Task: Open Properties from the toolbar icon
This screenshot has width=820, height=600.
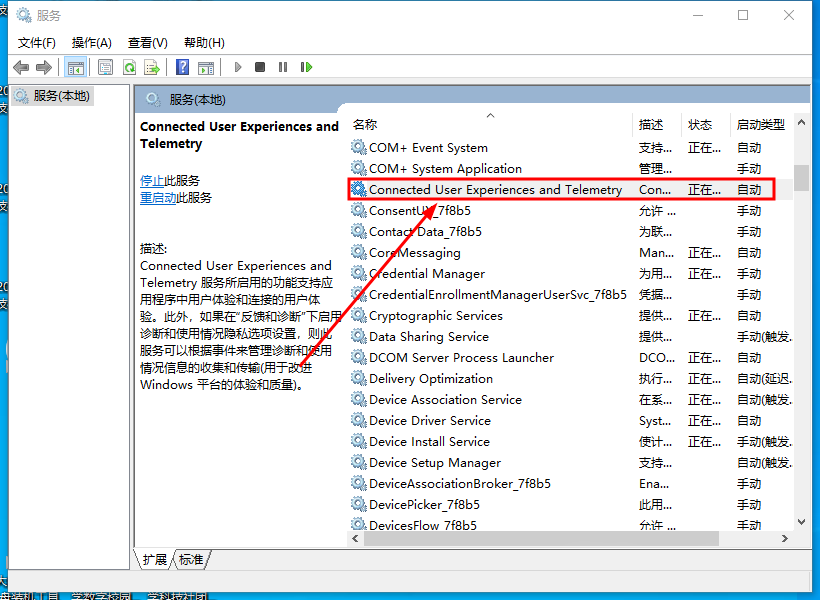Action: pyautogui.click(x=105, y=67)
